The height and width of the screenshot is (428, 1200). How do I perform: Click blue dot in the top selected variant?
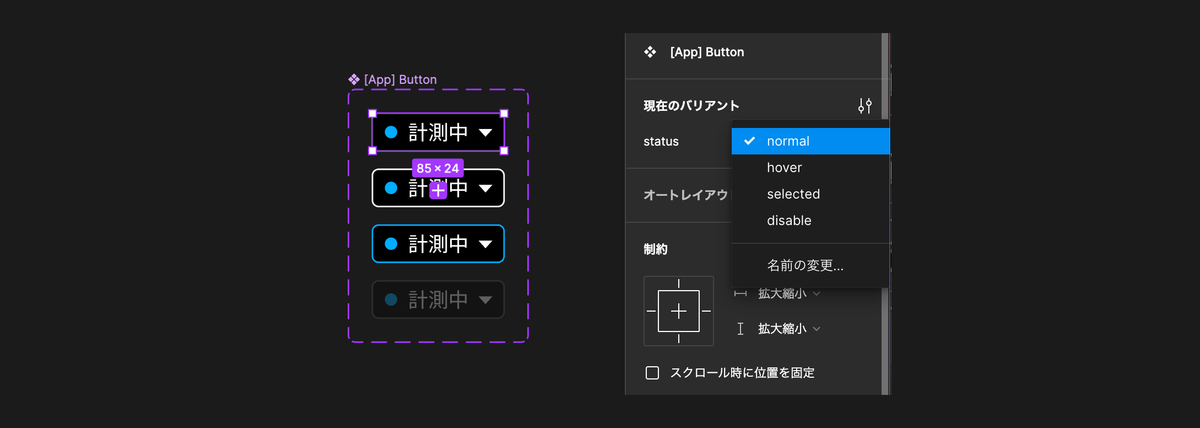click(391, 132)
